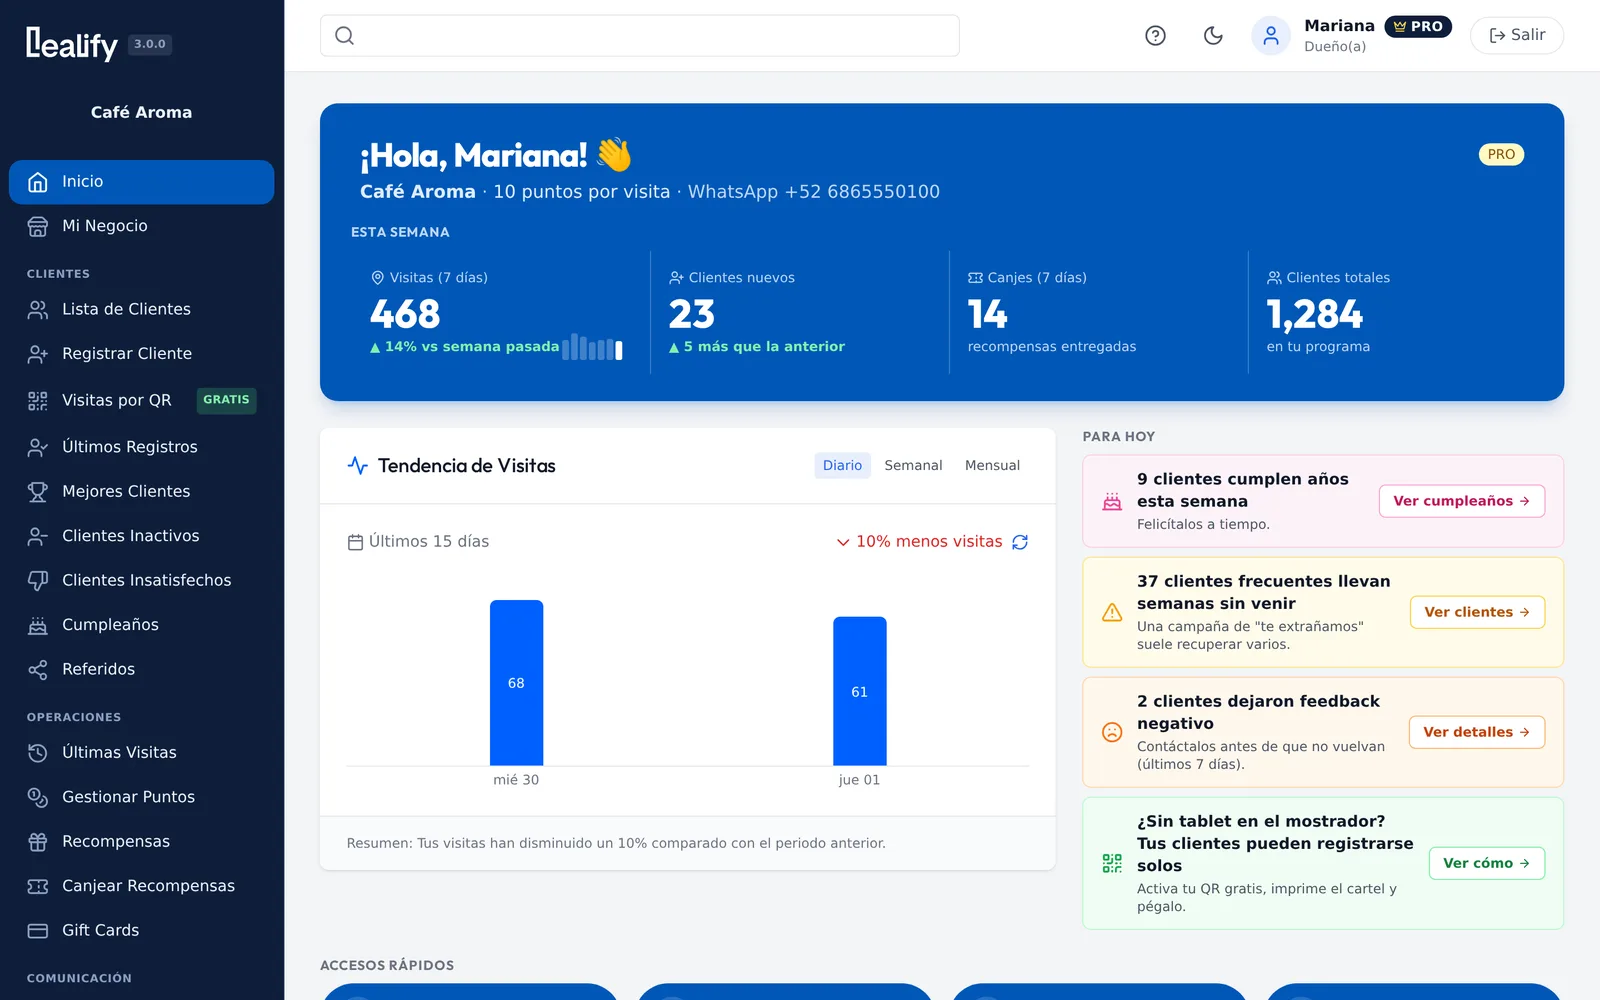Open Inicio in the sidebar
Viewport: 1600px width, 1000px height.
click(x=142, y=182)
